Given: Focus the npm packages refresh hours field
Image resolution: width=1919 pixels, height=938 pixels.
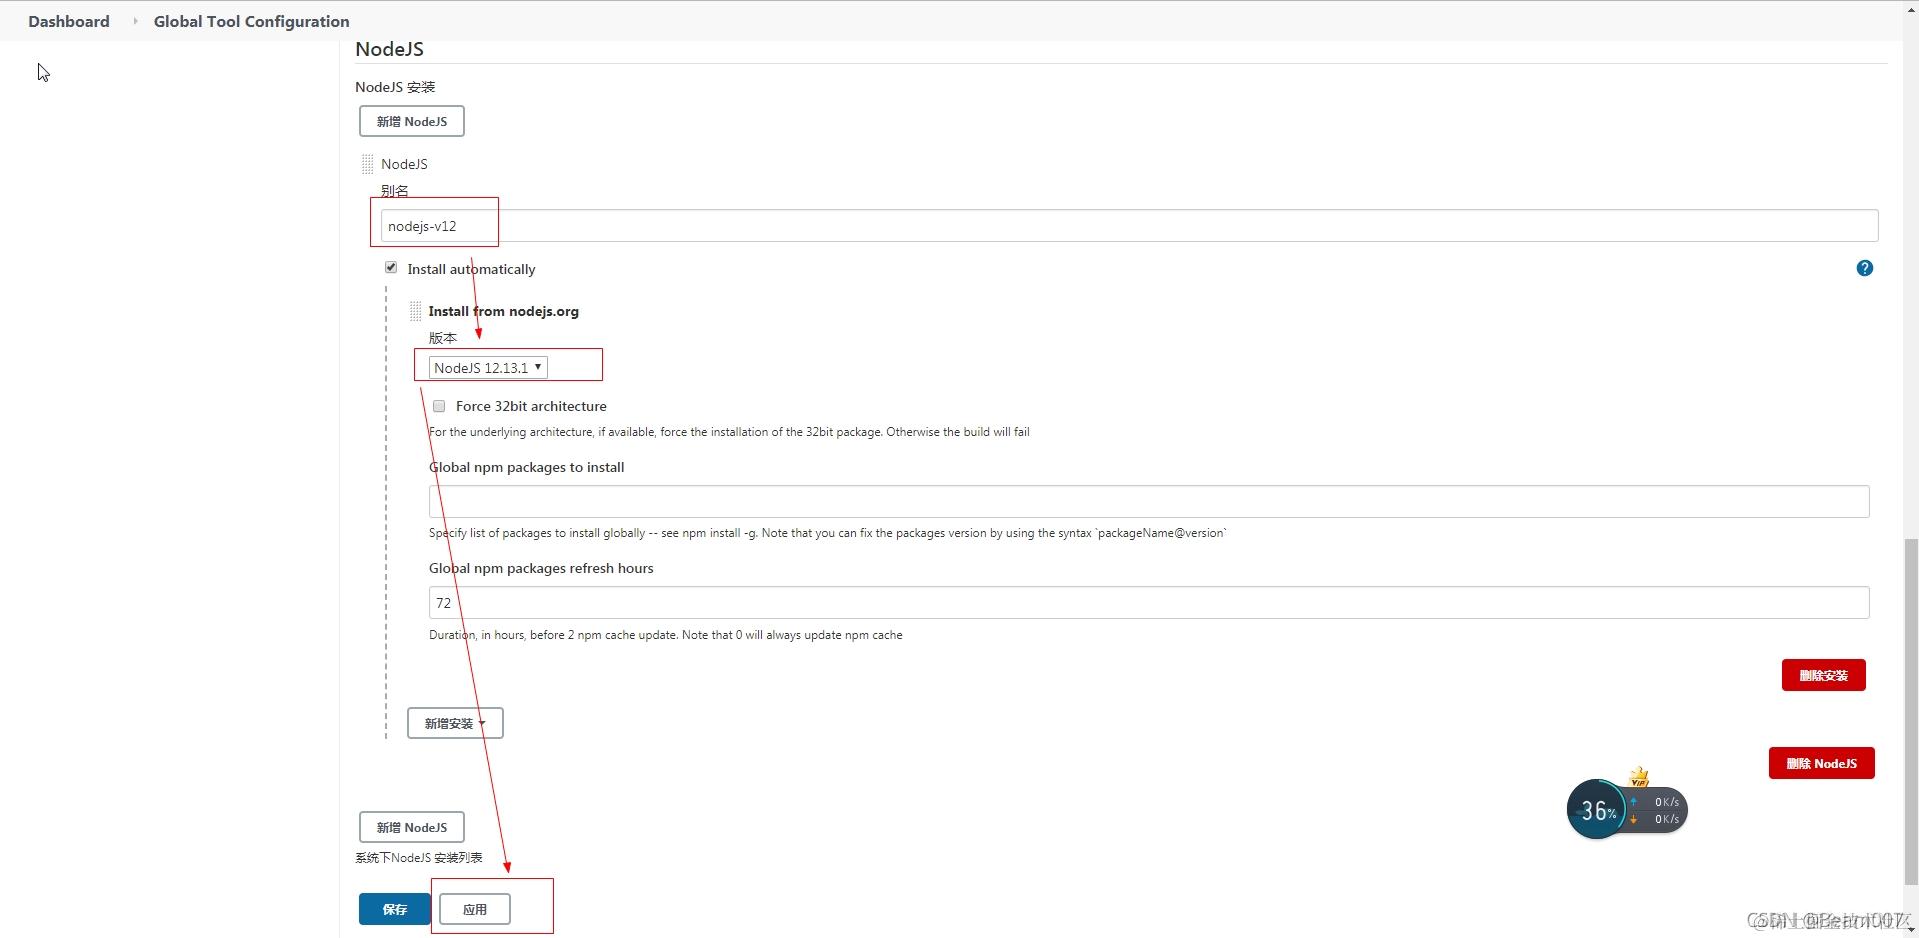Looking at the screenshot, I should 1149,603.
